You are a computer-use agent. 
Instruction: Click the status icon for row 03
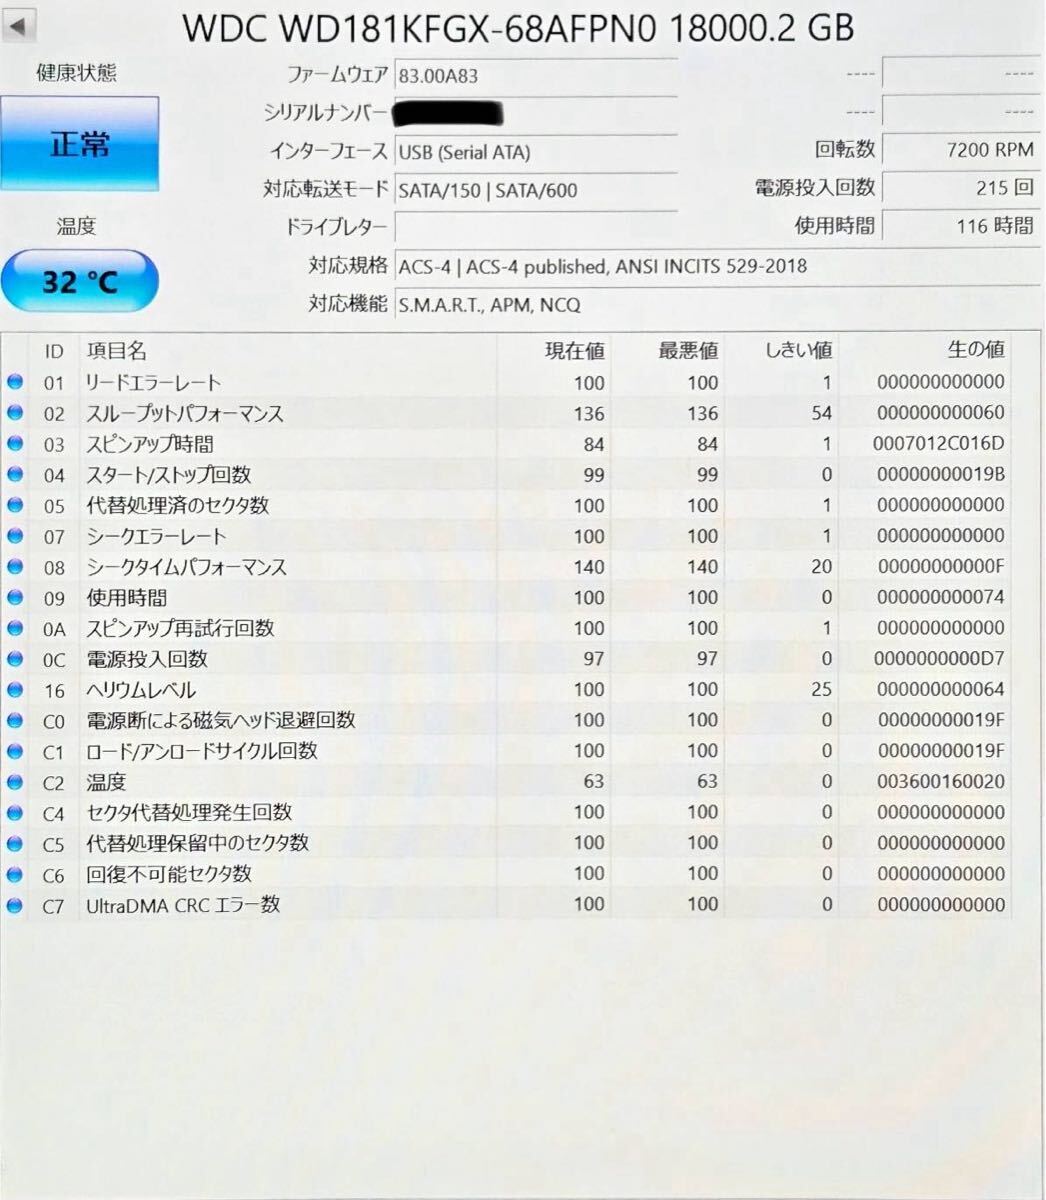[x=14, y=444]
